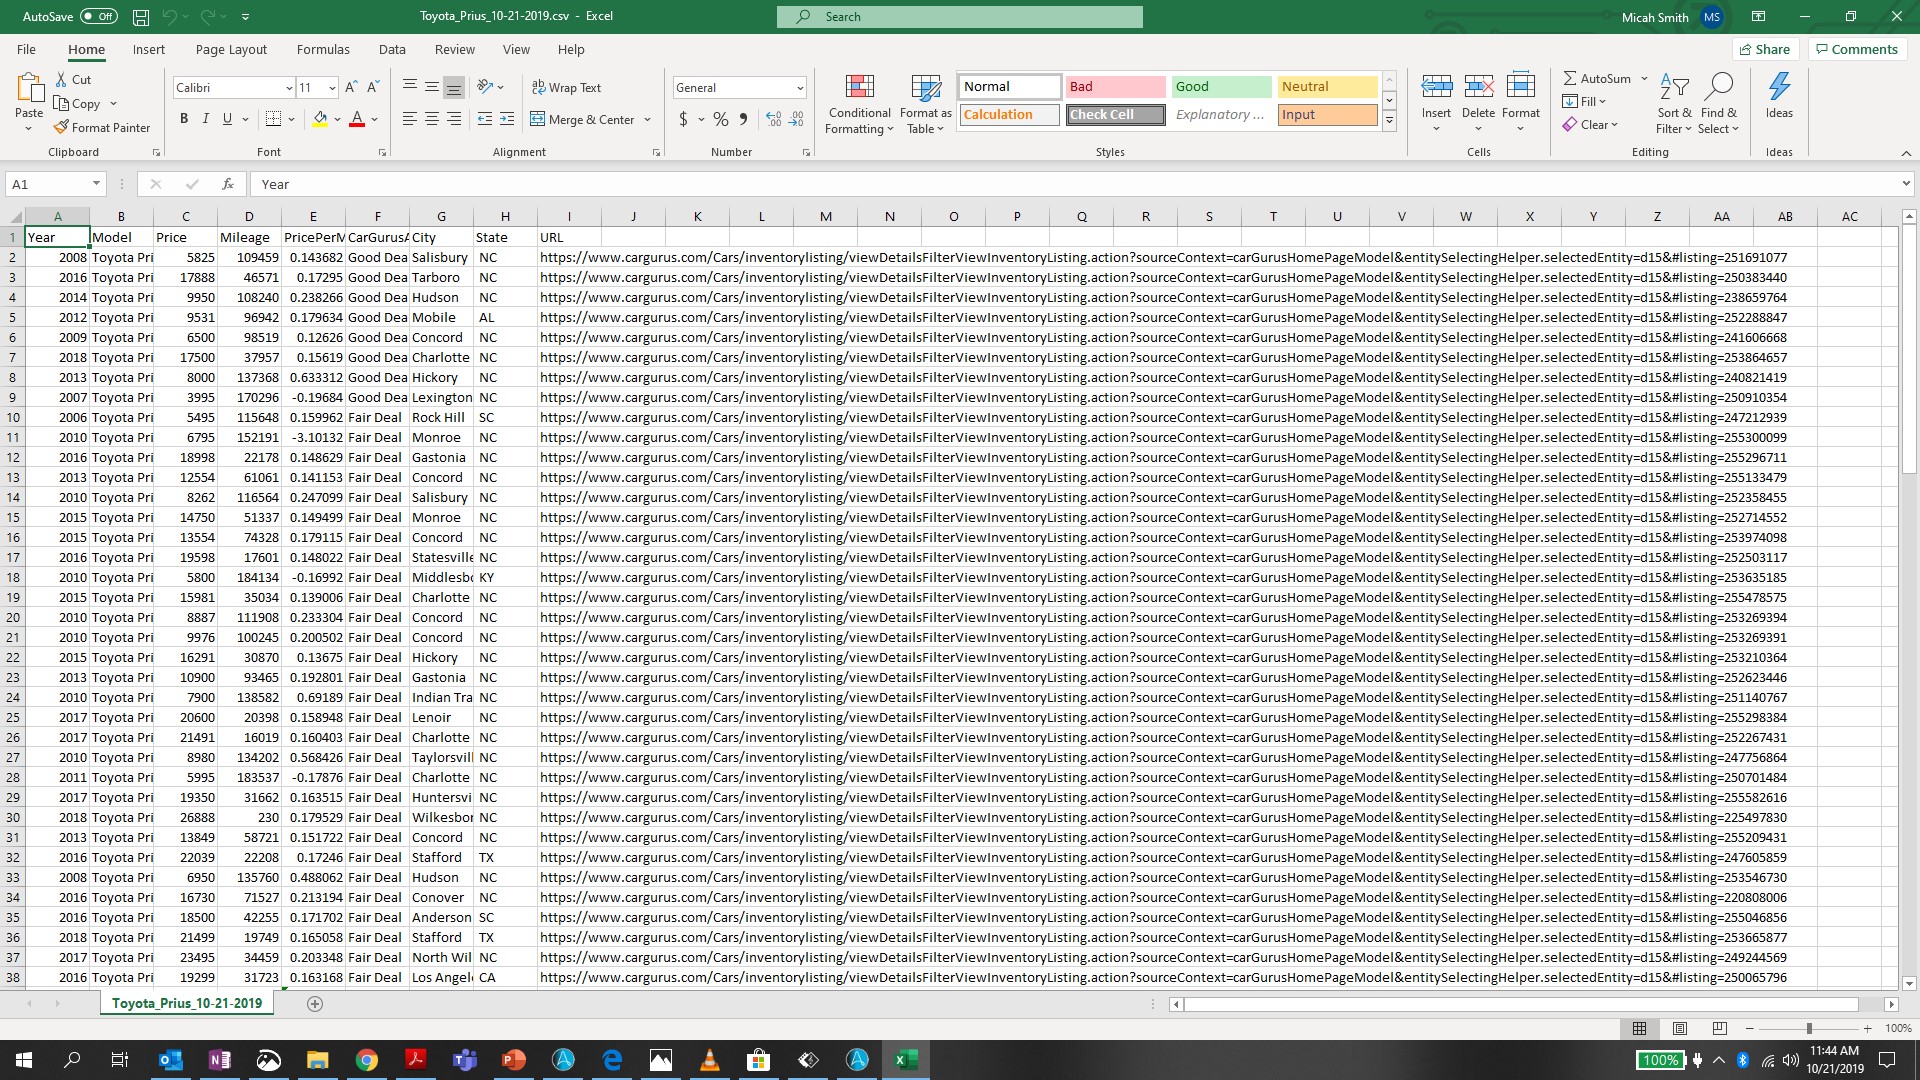This screenshot has height=1080, width=1920.
Task: Open the Formulas ribbon tab
Action: 323,49
